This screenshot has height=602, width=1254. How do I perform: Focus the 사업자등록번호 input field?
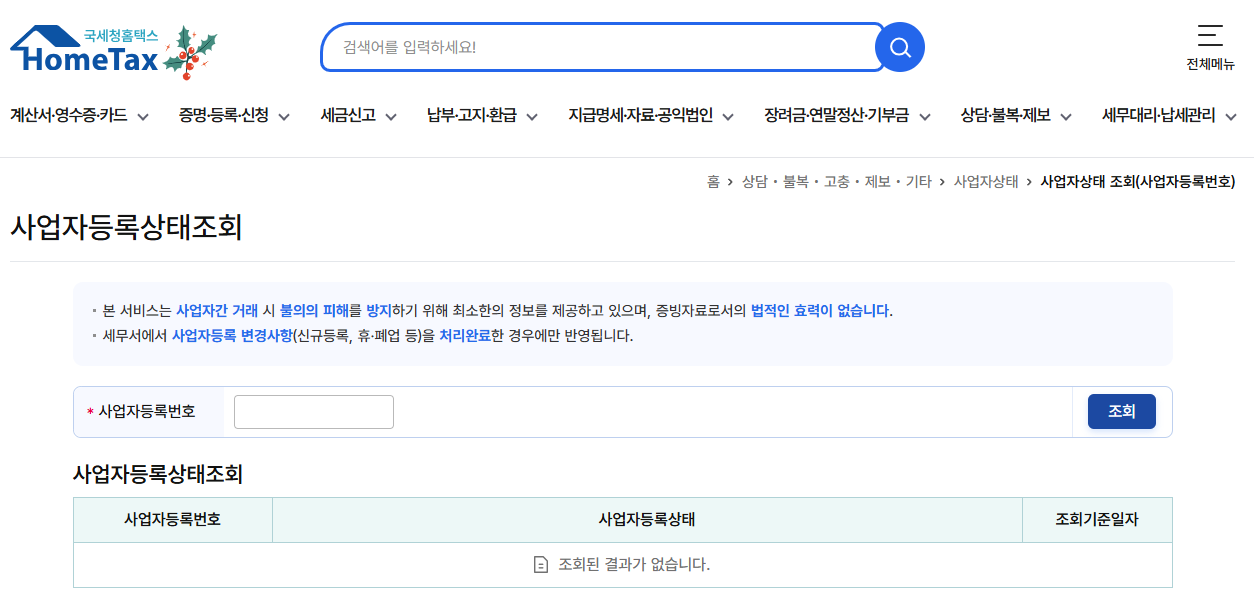[x=314, y=412]
